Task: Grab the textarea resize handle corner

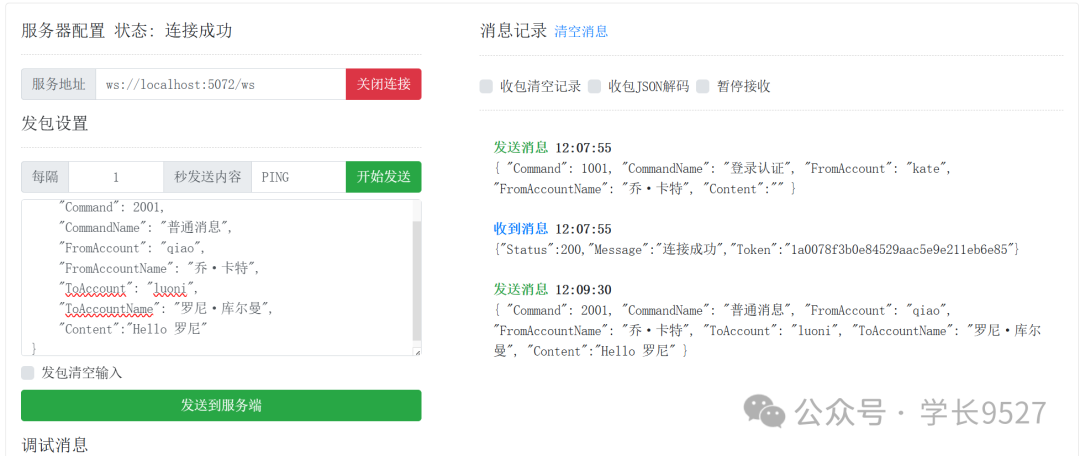Action: coord(417,351)
